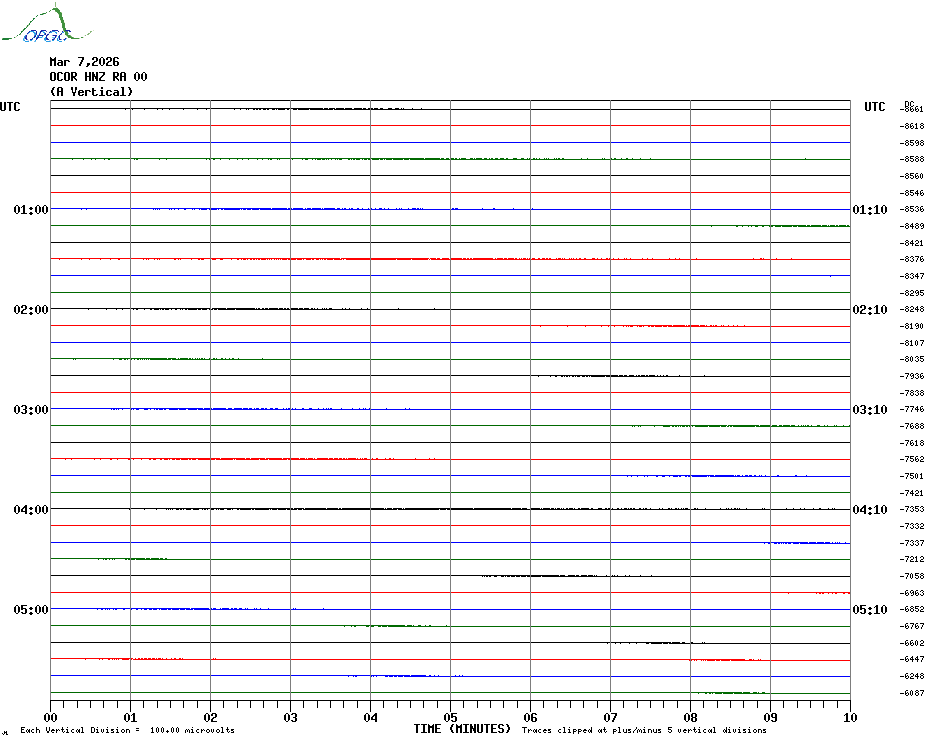This screenshot has height=744, width=930.
Task: Click the 00 minute mark on time axis
Action: coord(51,717)
